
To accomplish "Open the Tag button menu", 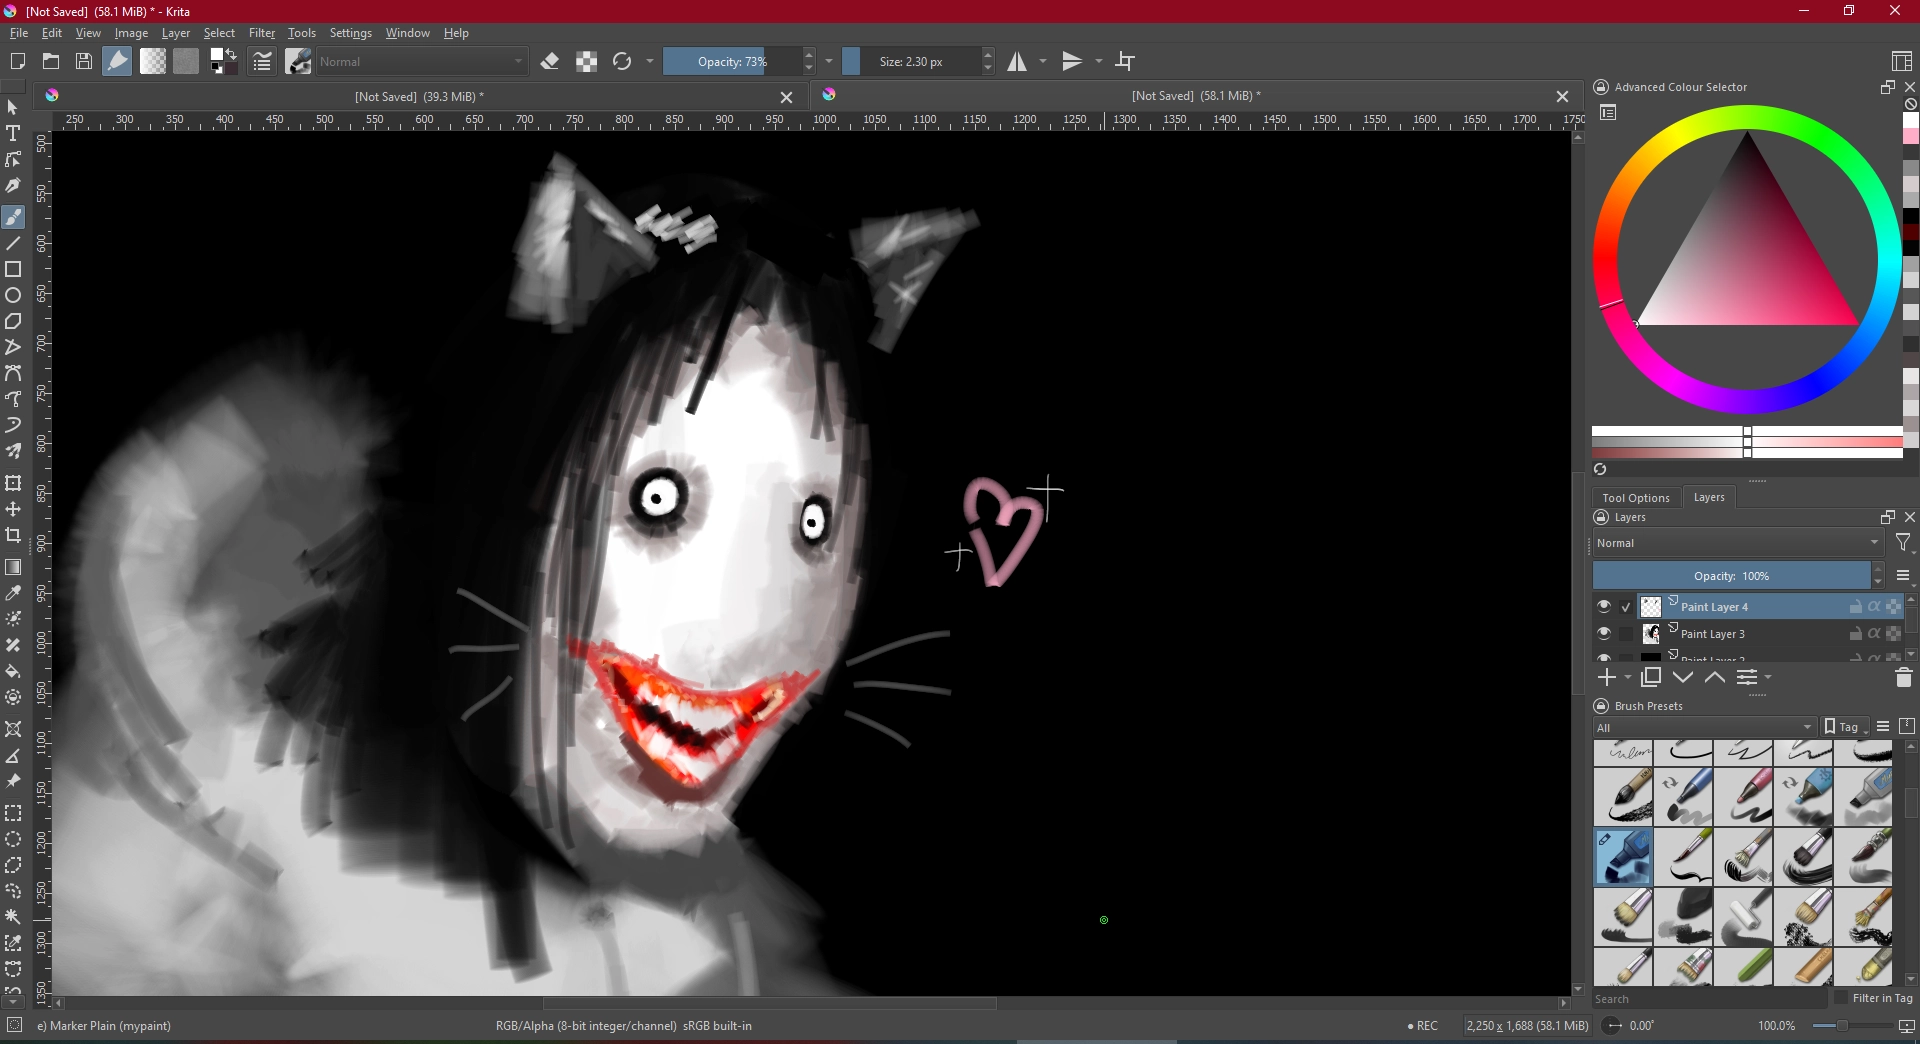I will (x=1845, y=727).
